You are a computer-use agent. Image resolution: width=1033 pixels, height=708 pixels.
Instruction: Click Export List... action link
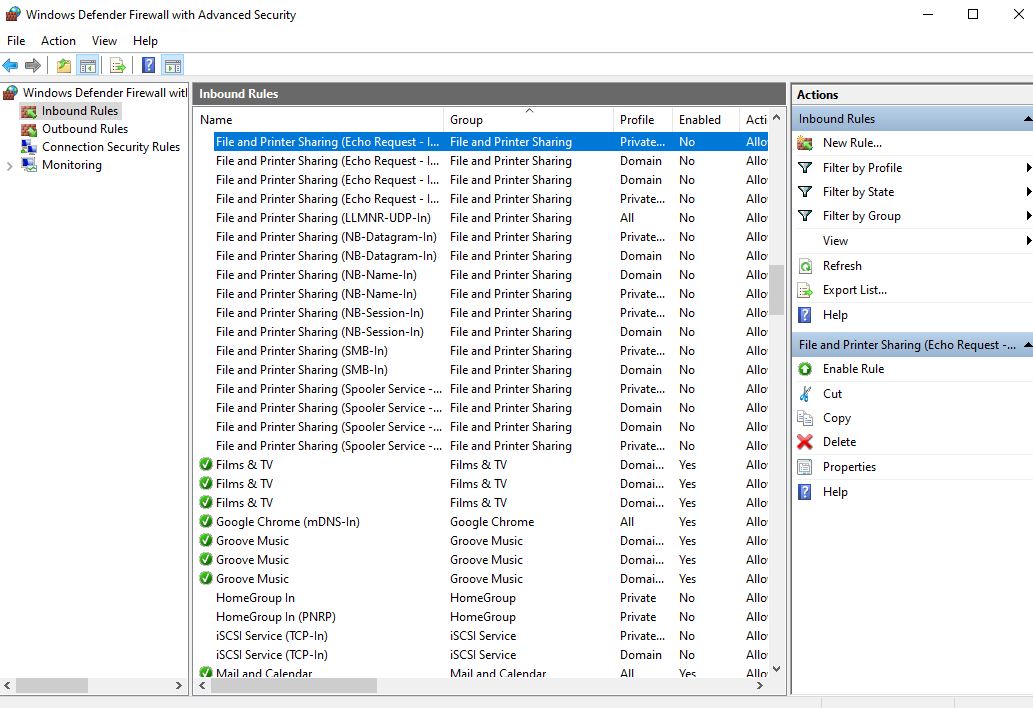(854, 290)
